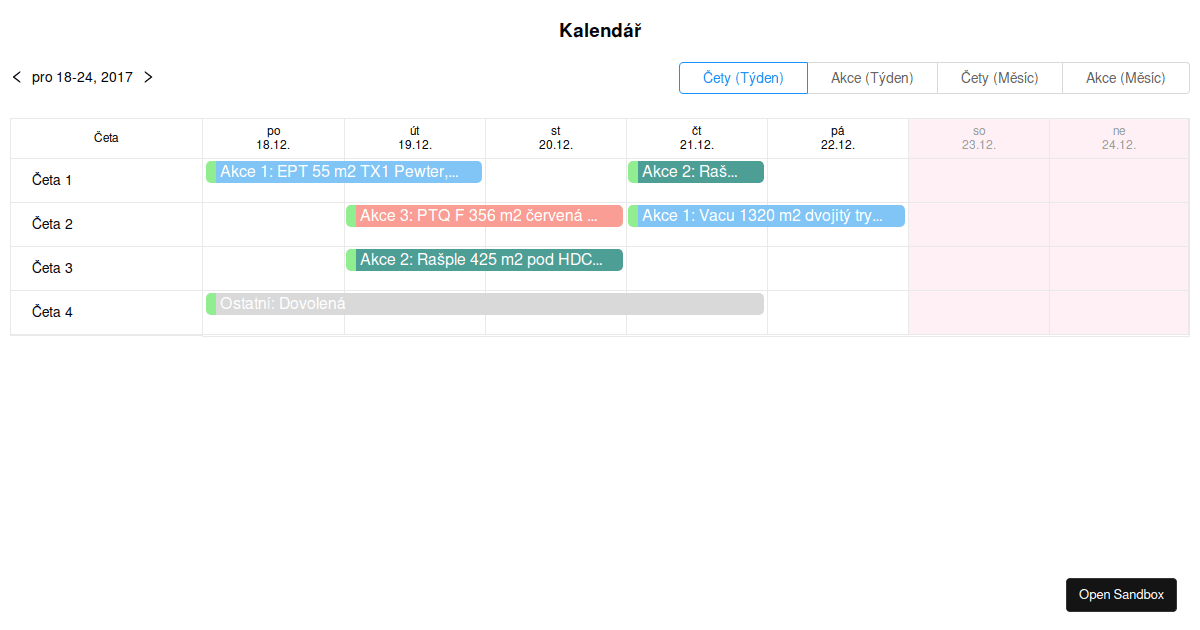Select the Čety (Týden) view
Viewport: 1200px width, 630px height.
point(743,78)
